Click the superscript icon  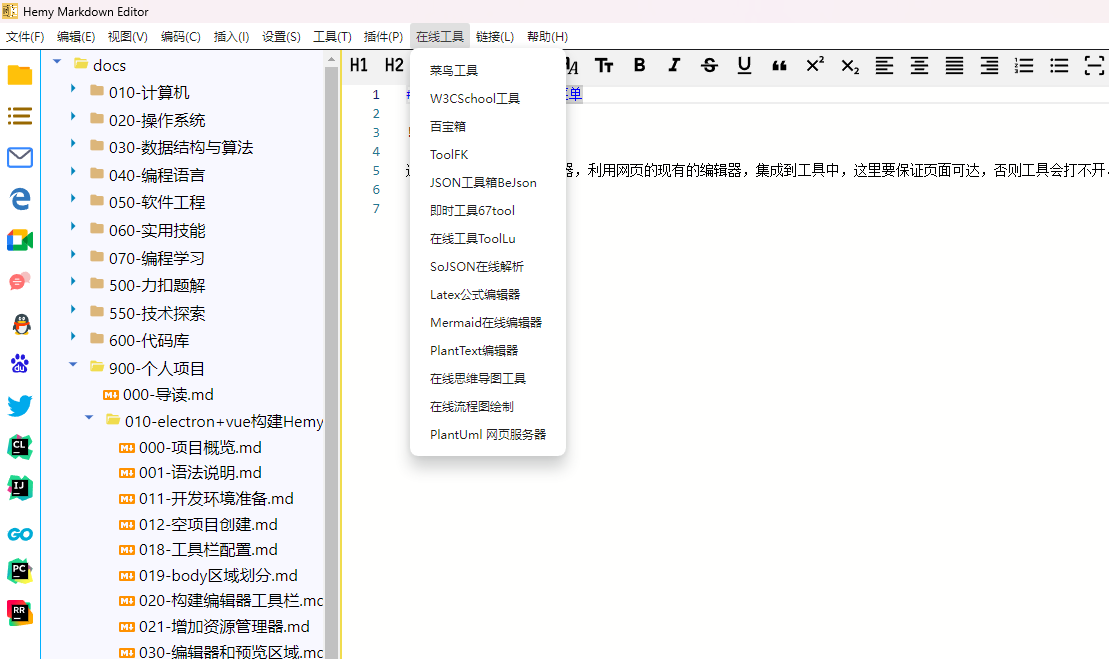point(814,66)
